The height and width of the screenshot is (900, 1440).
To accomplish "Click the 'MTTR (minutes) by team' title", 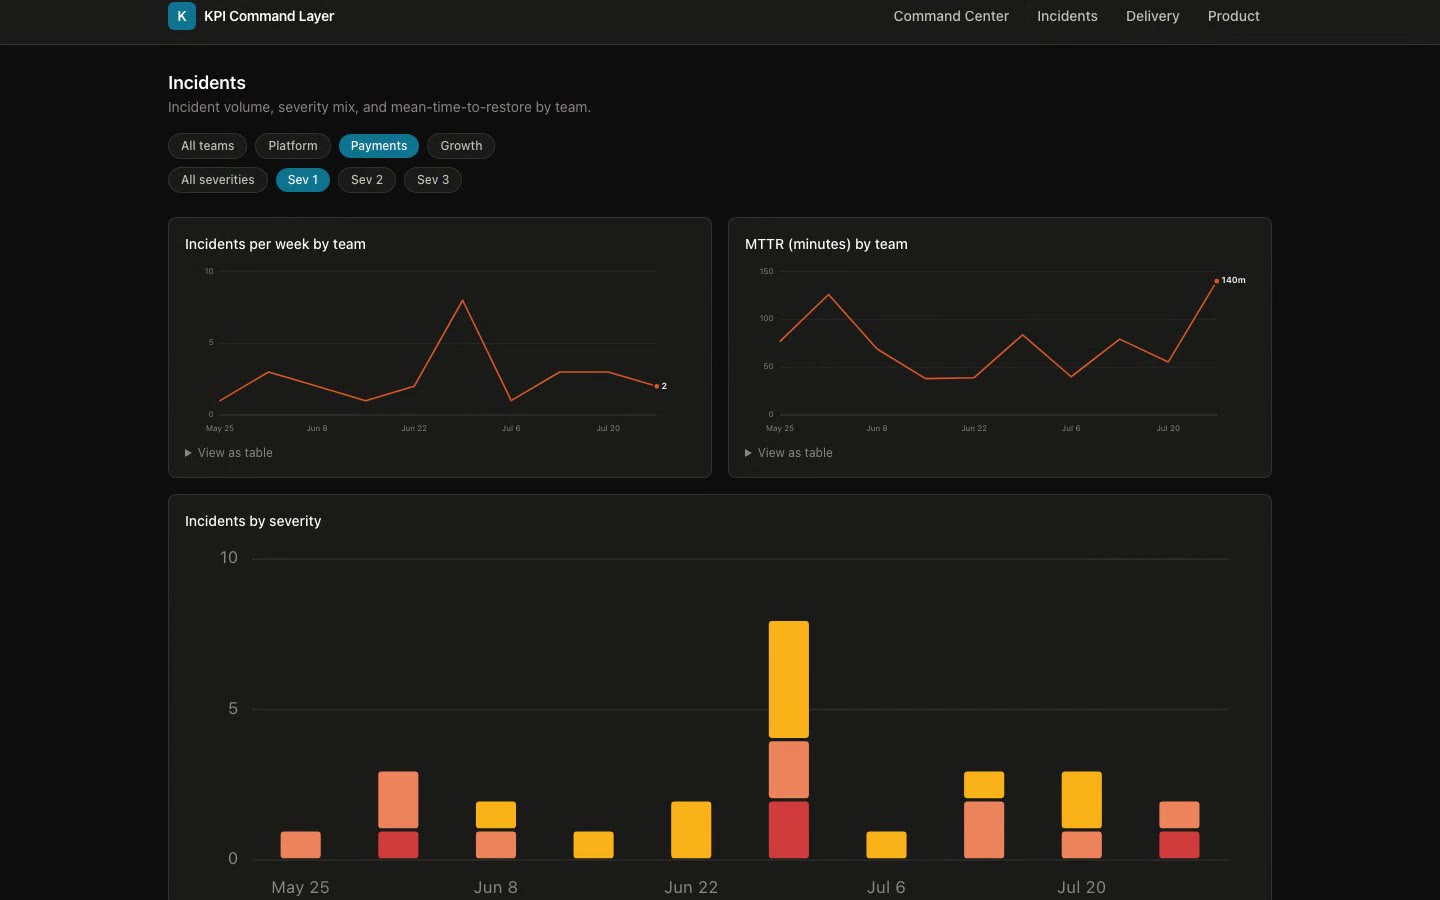I will [826, 244].
